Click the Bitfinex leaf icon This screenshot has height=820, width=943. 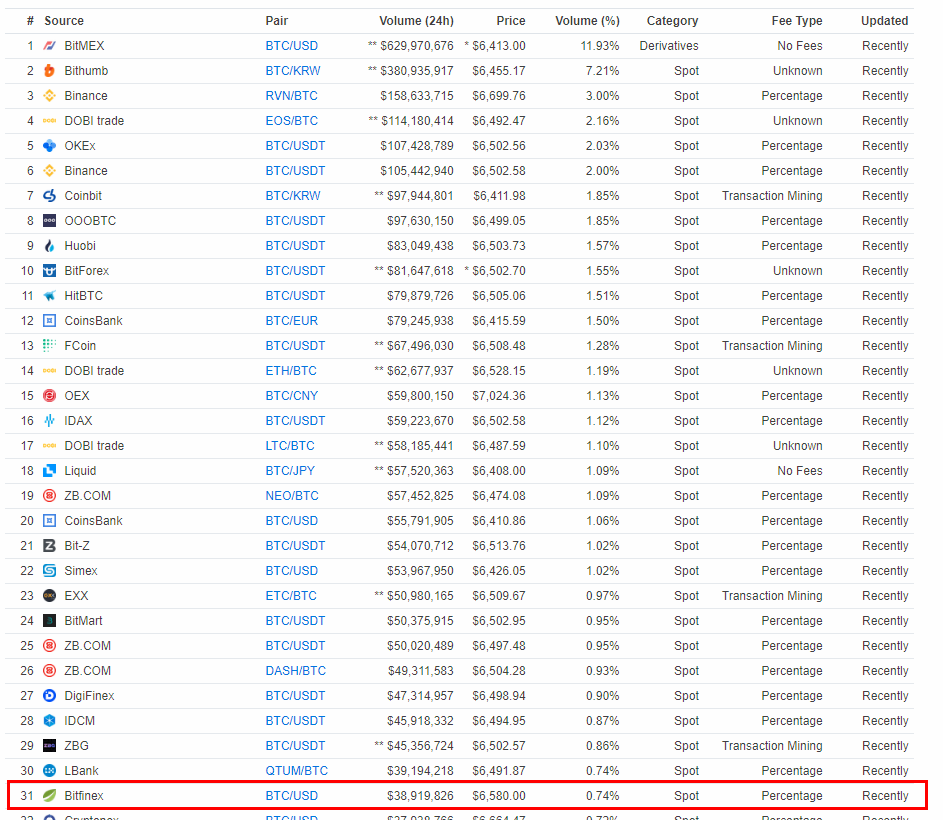point(50,796)
